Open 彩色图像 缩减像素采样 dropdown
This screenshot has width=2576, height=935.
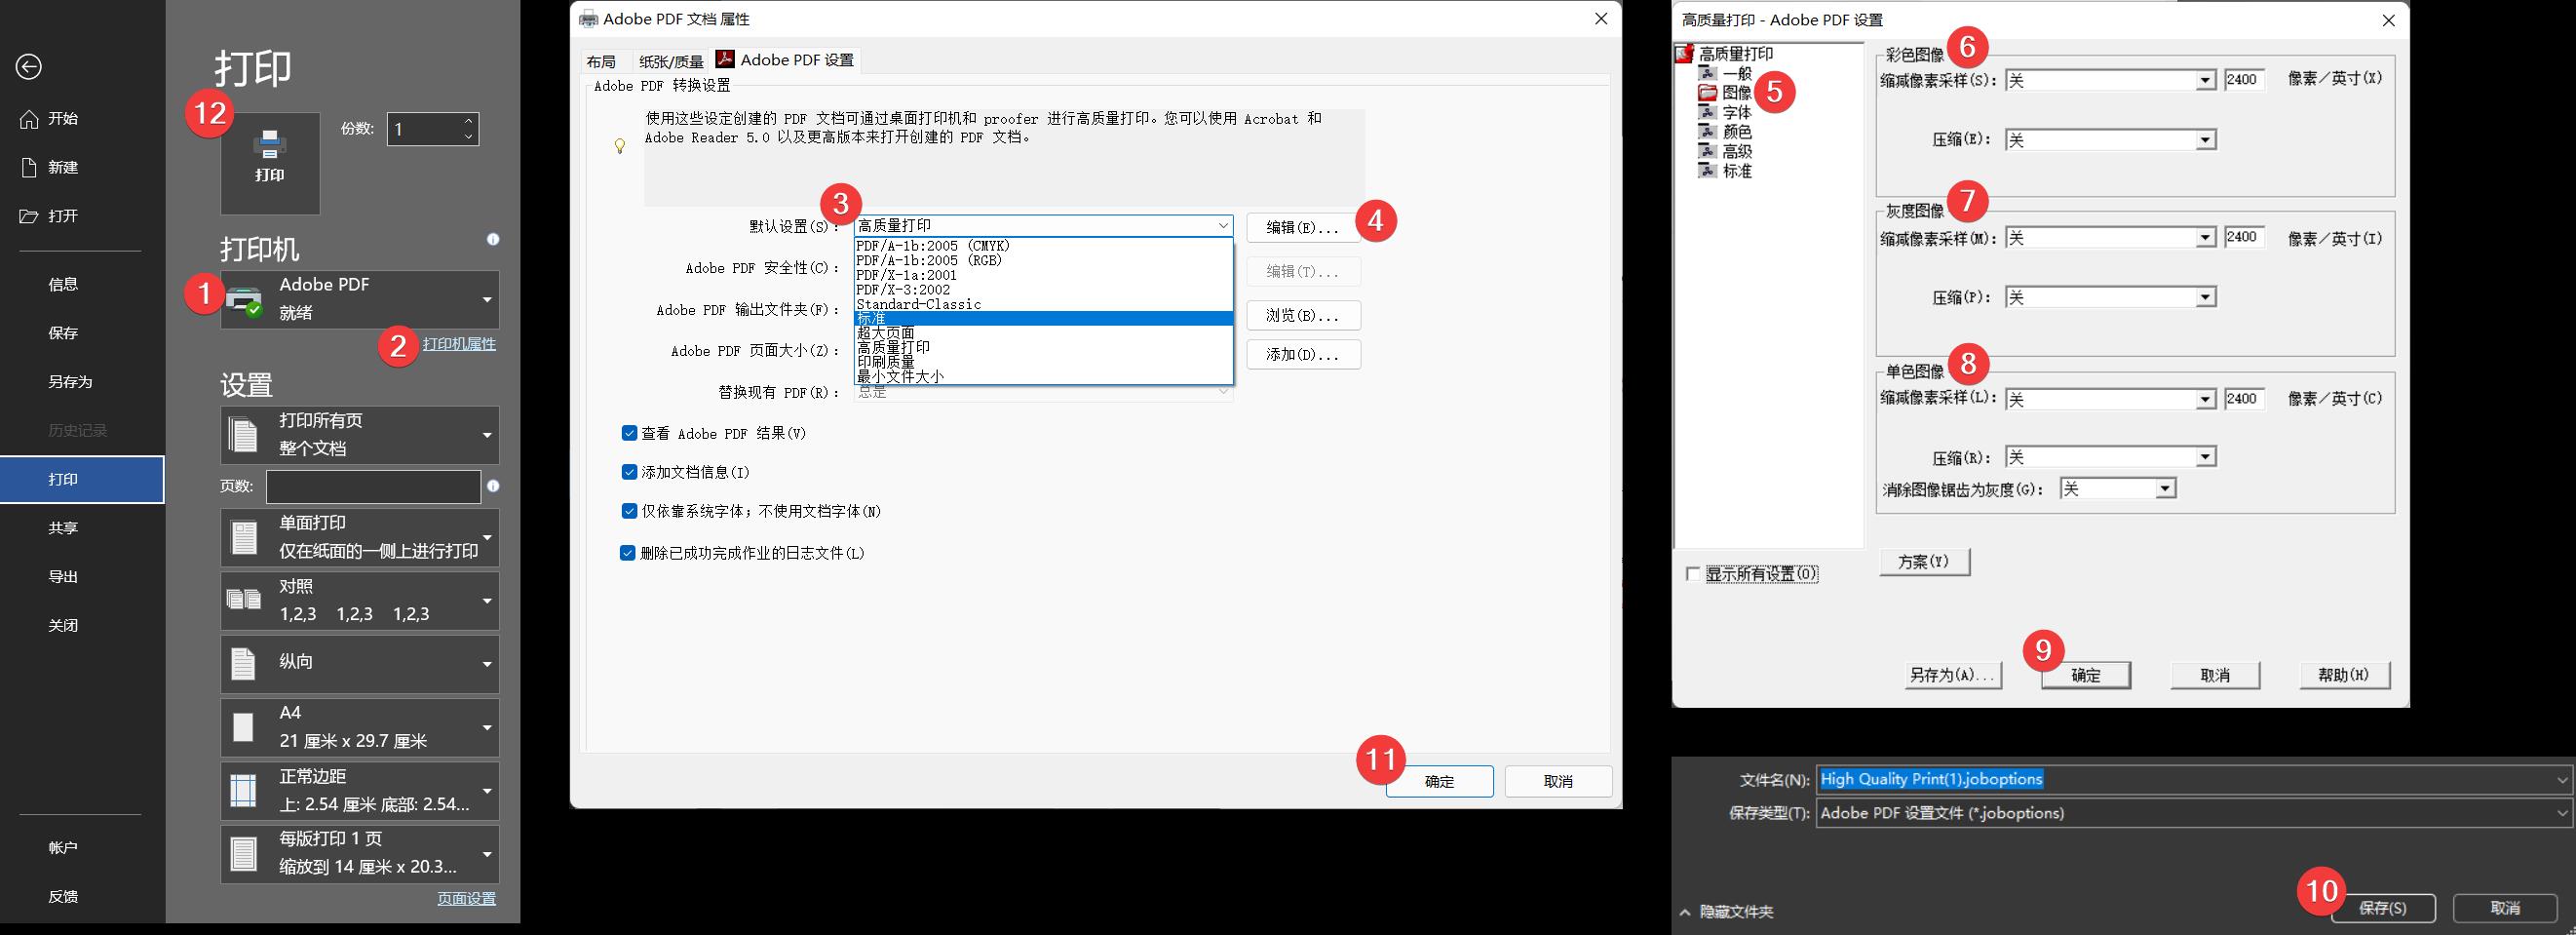coord(2111,80)
